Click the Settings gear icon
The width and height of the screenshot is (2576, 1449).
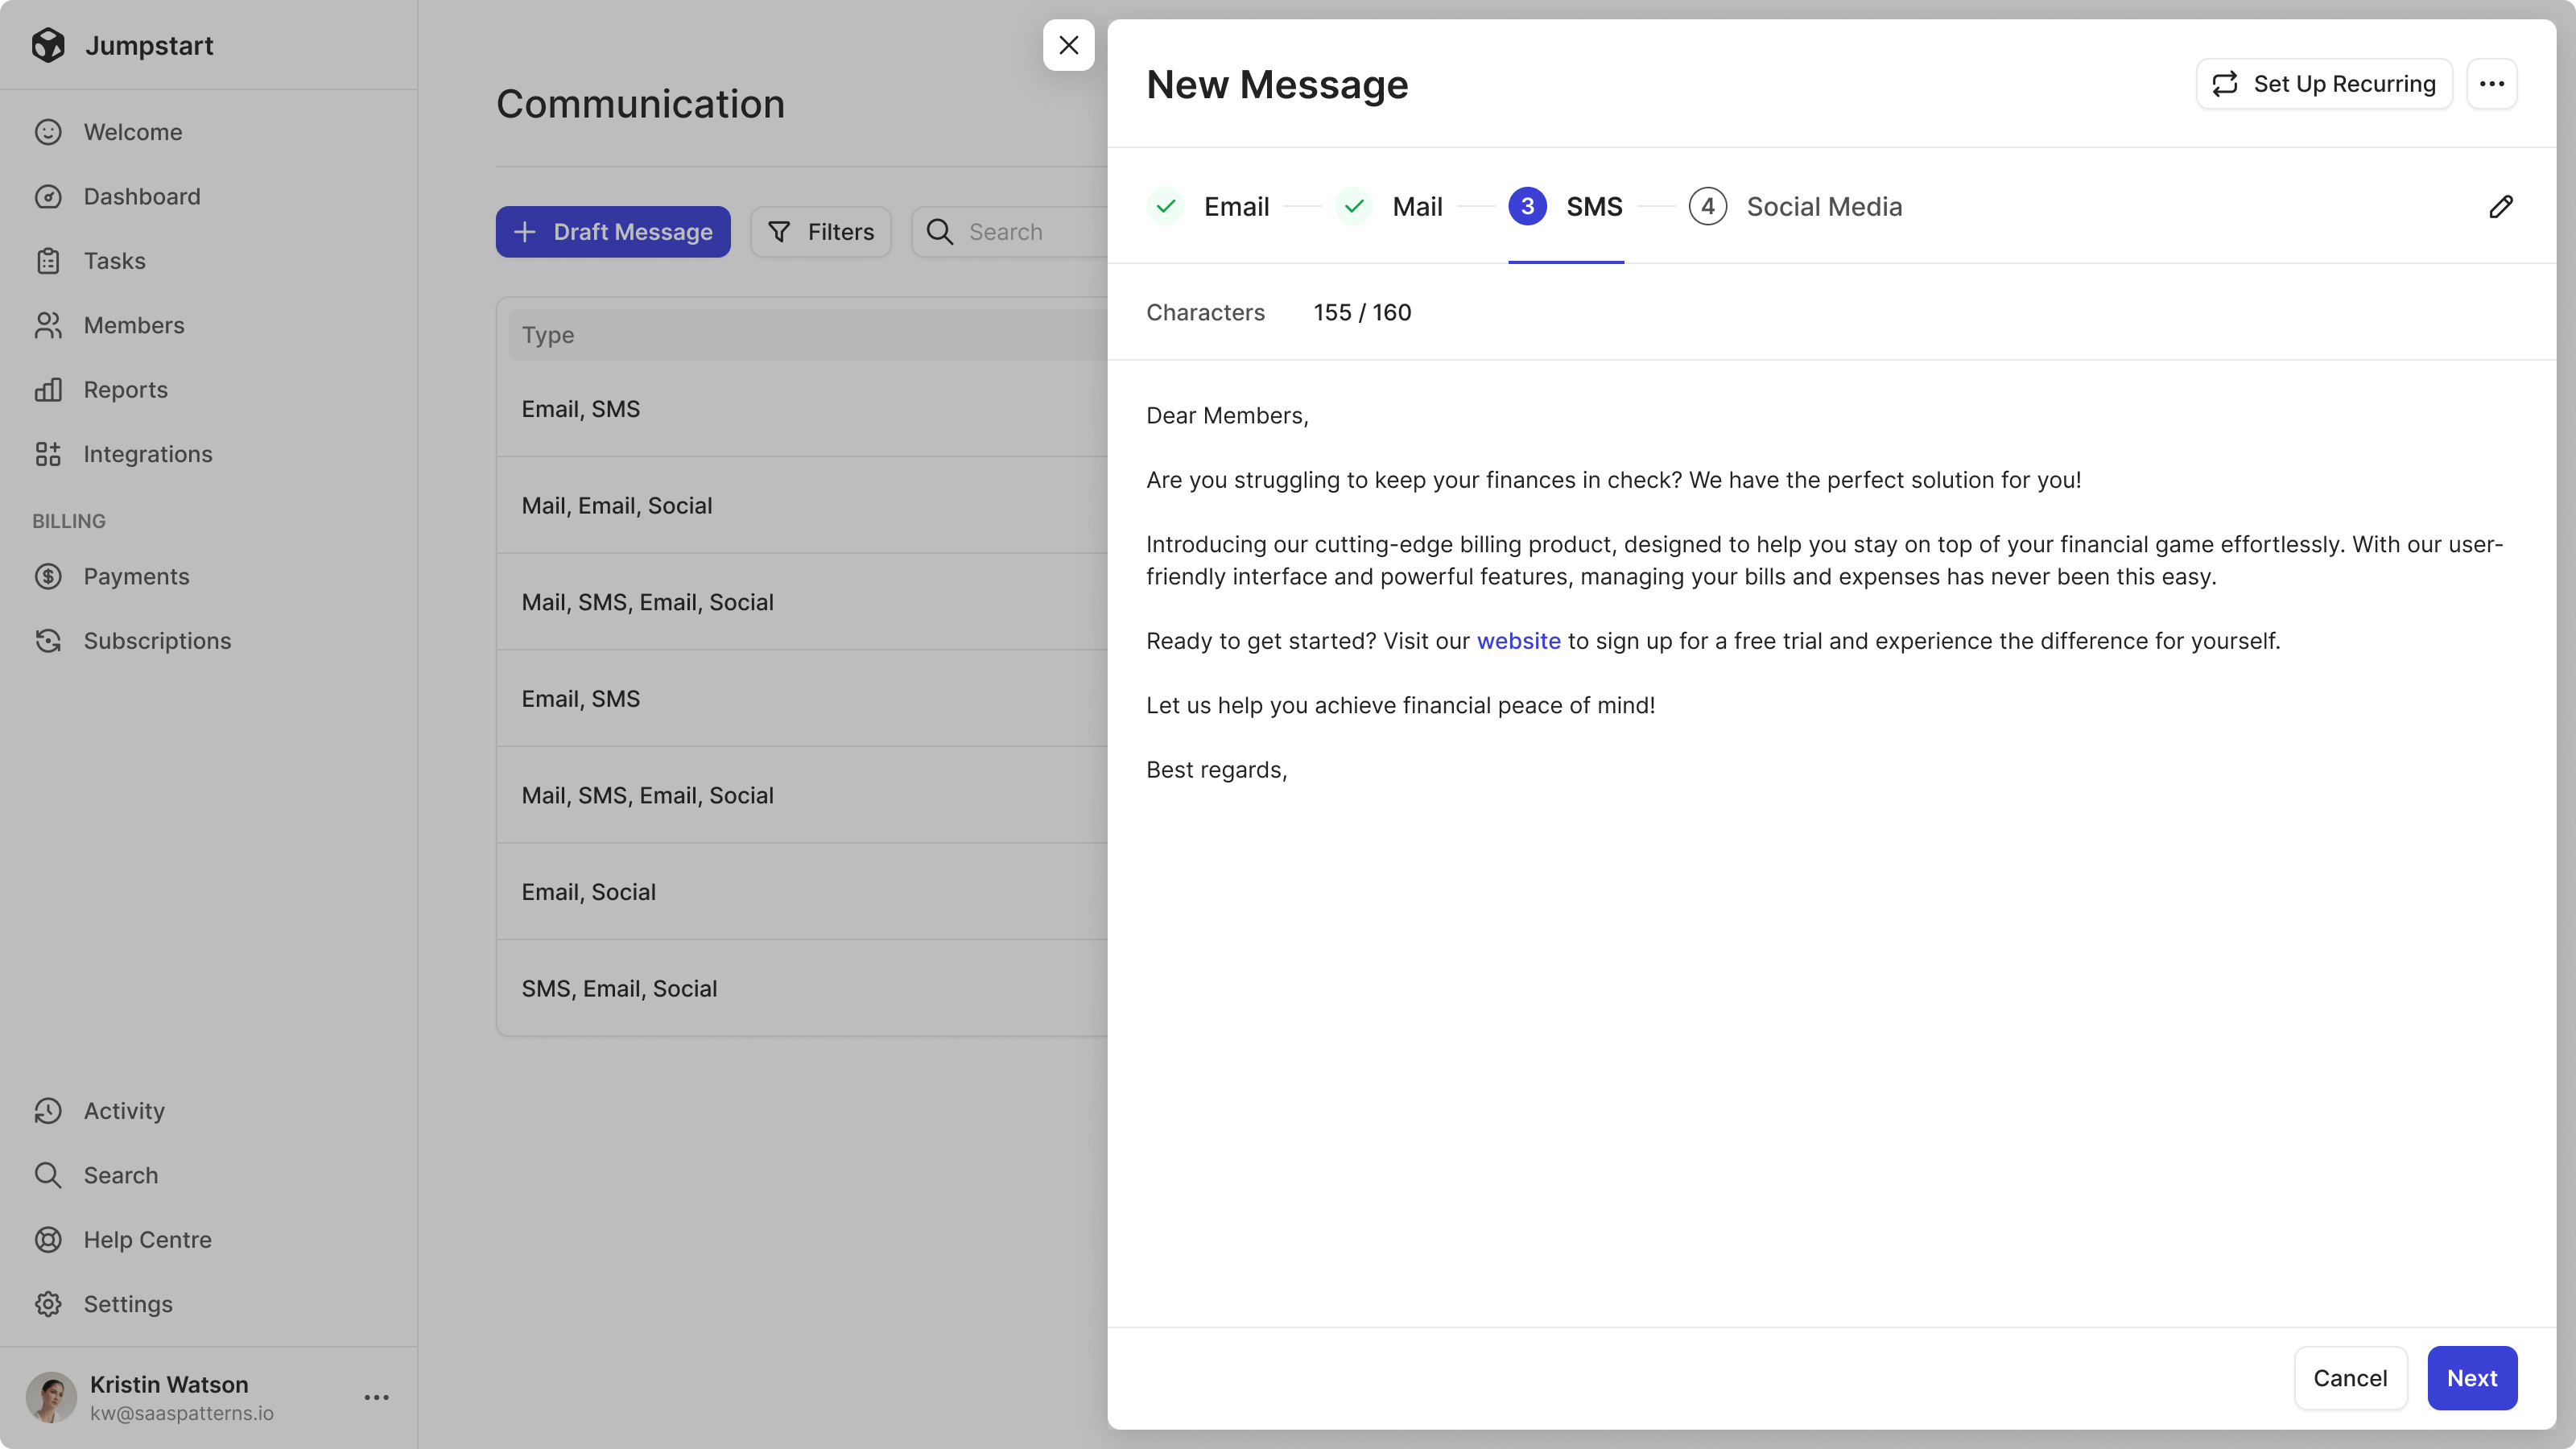coord(48,1304)
